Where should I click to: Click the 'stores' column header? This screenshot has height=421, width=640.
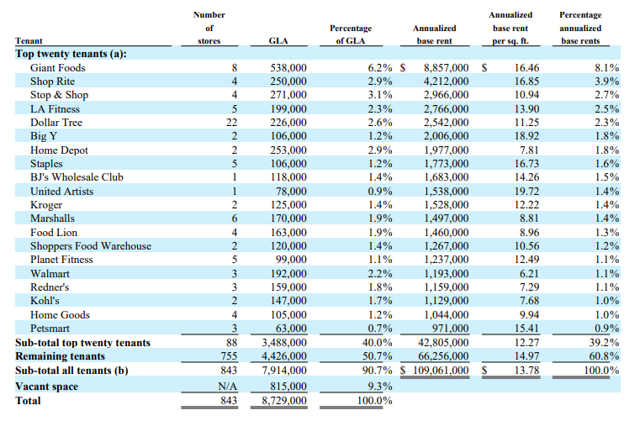click(x=209, y=41)
